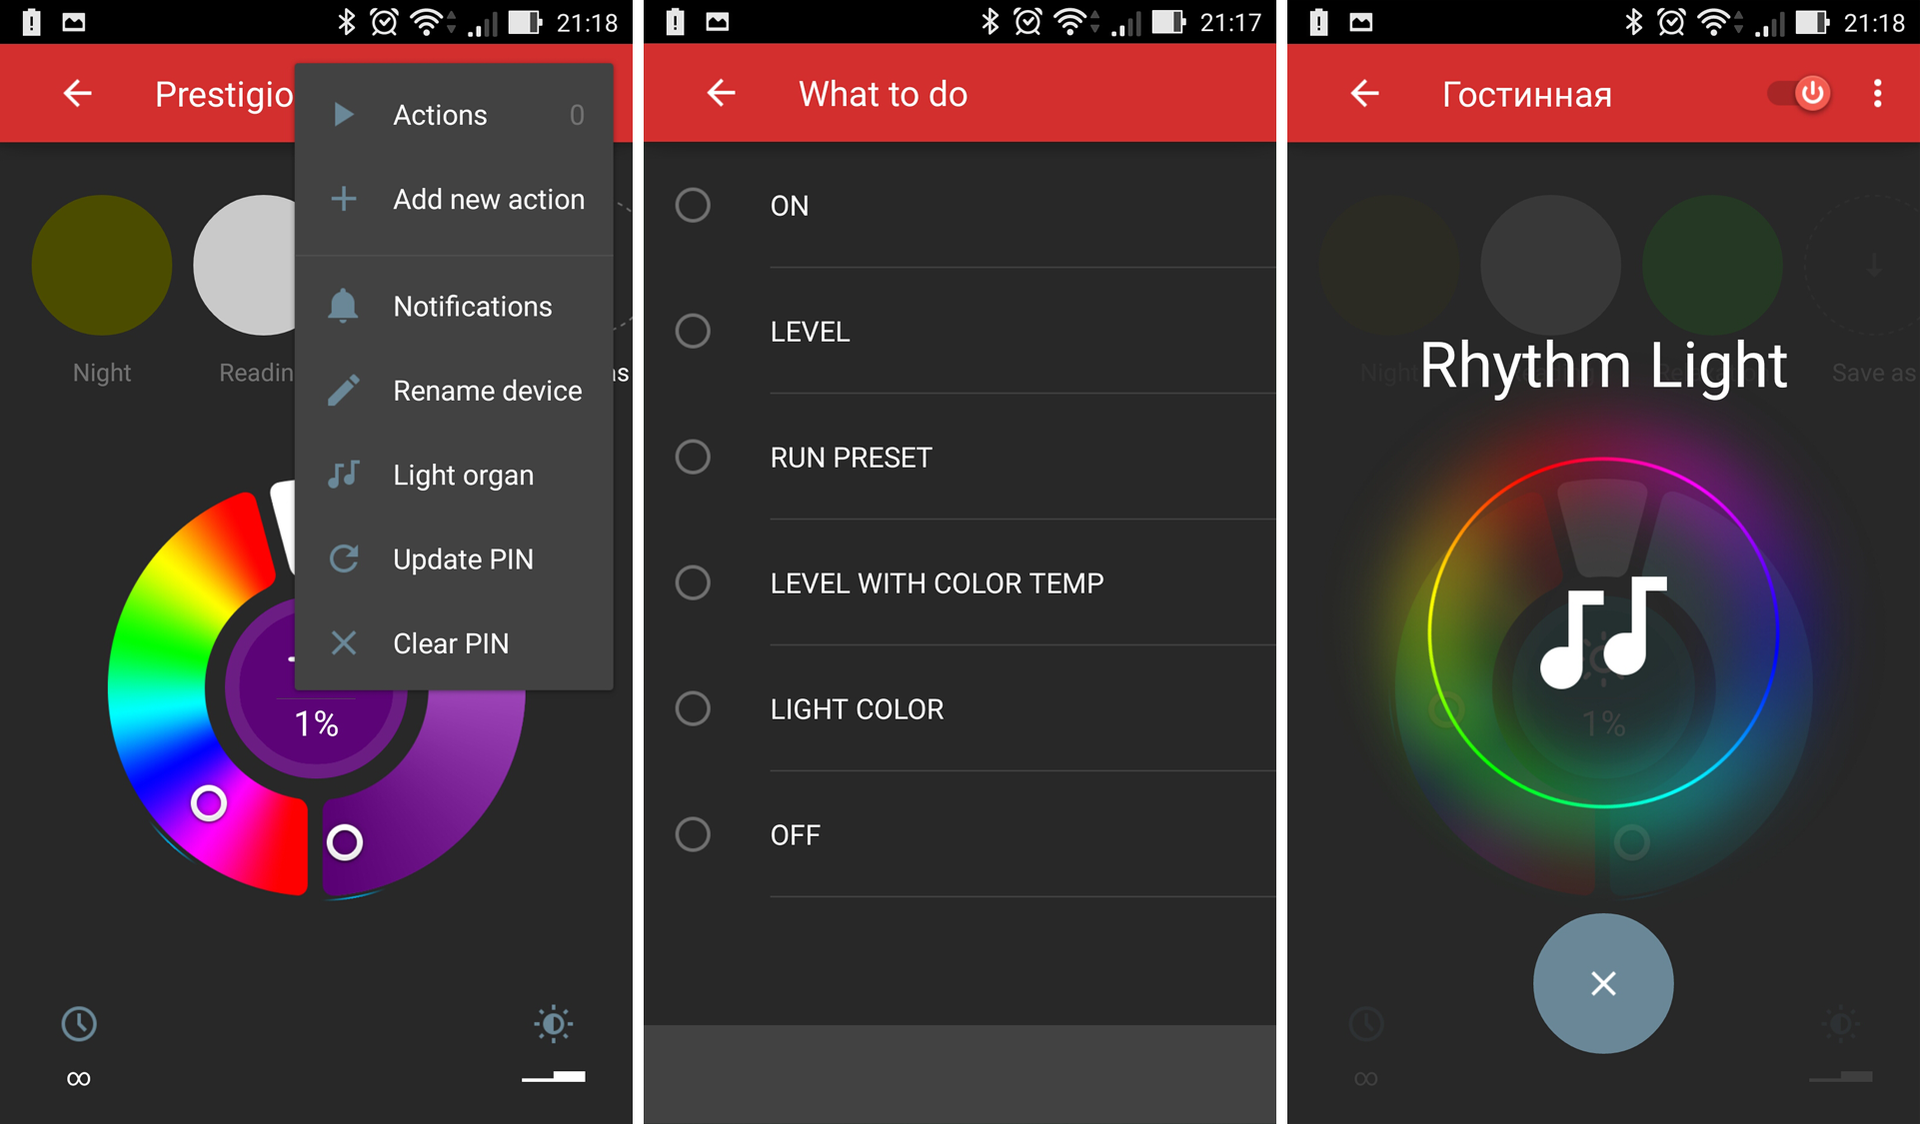Click the Notifications bell icon
This screenshot has height=1124, width=1920.
pos(344,305)
